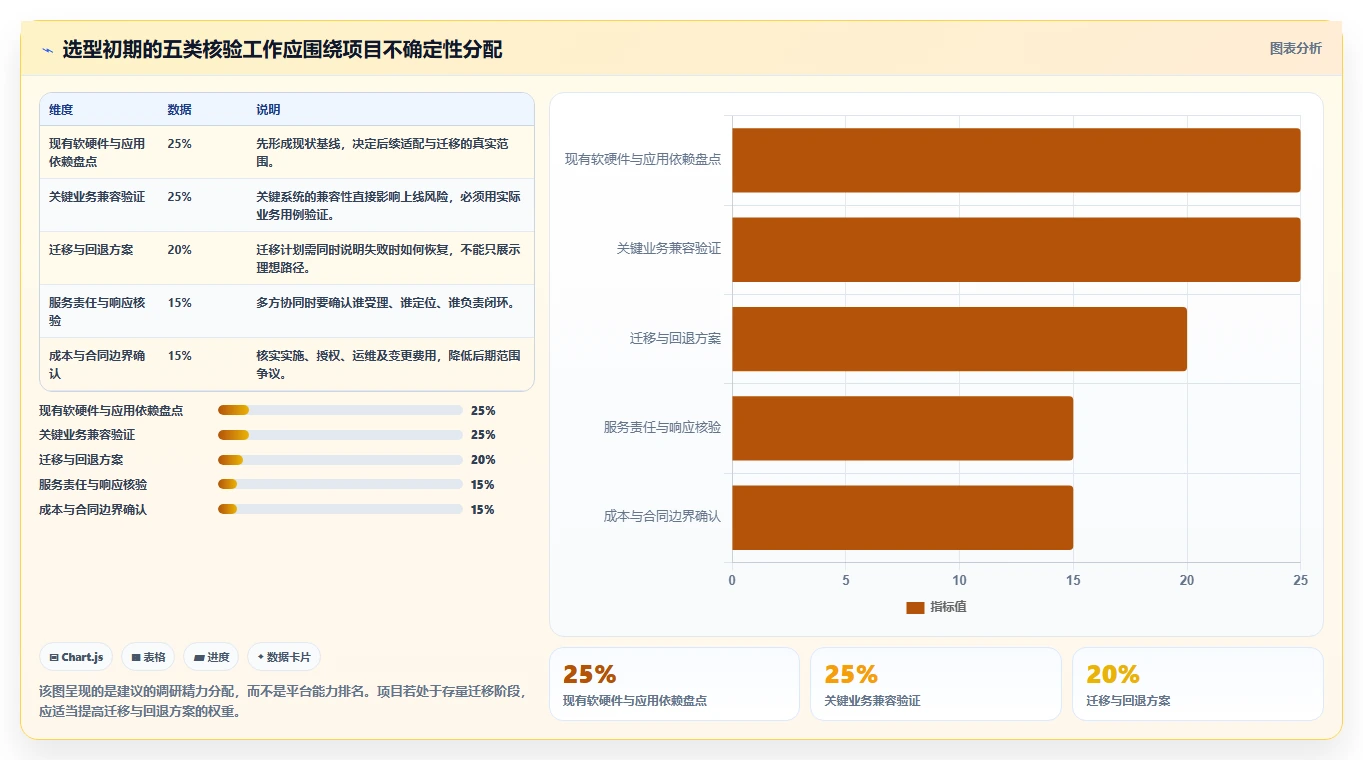1363x760 pixels.
Task: Click the description starting 核实实施、授权
Action: coord(388,364)
